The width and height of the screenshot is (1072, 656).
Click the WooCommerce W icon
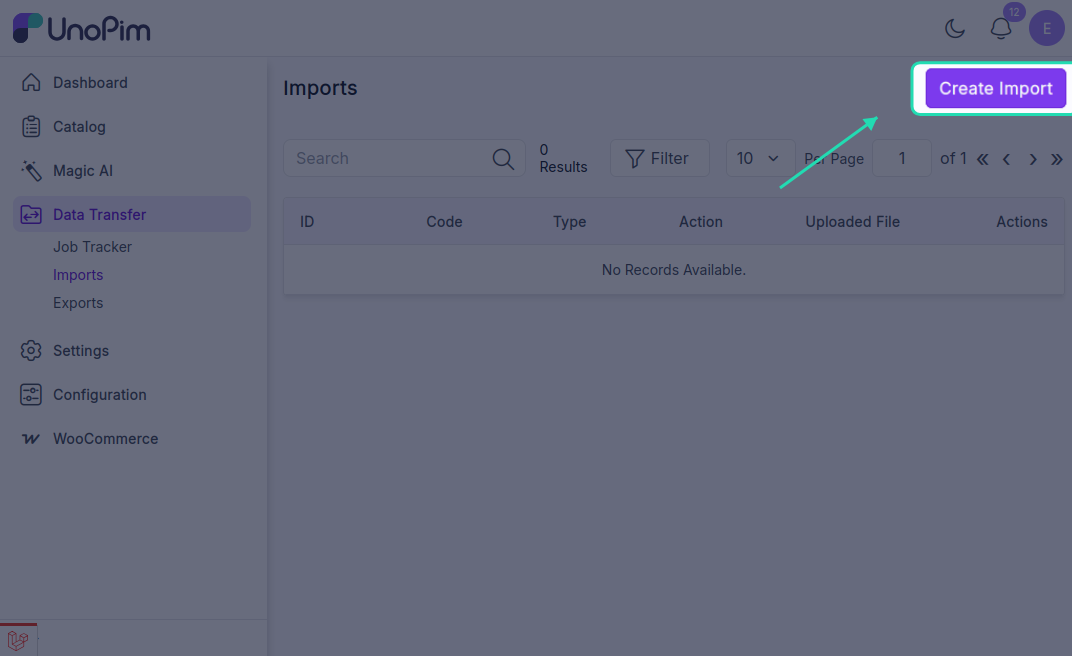click(x=31, y=439)
